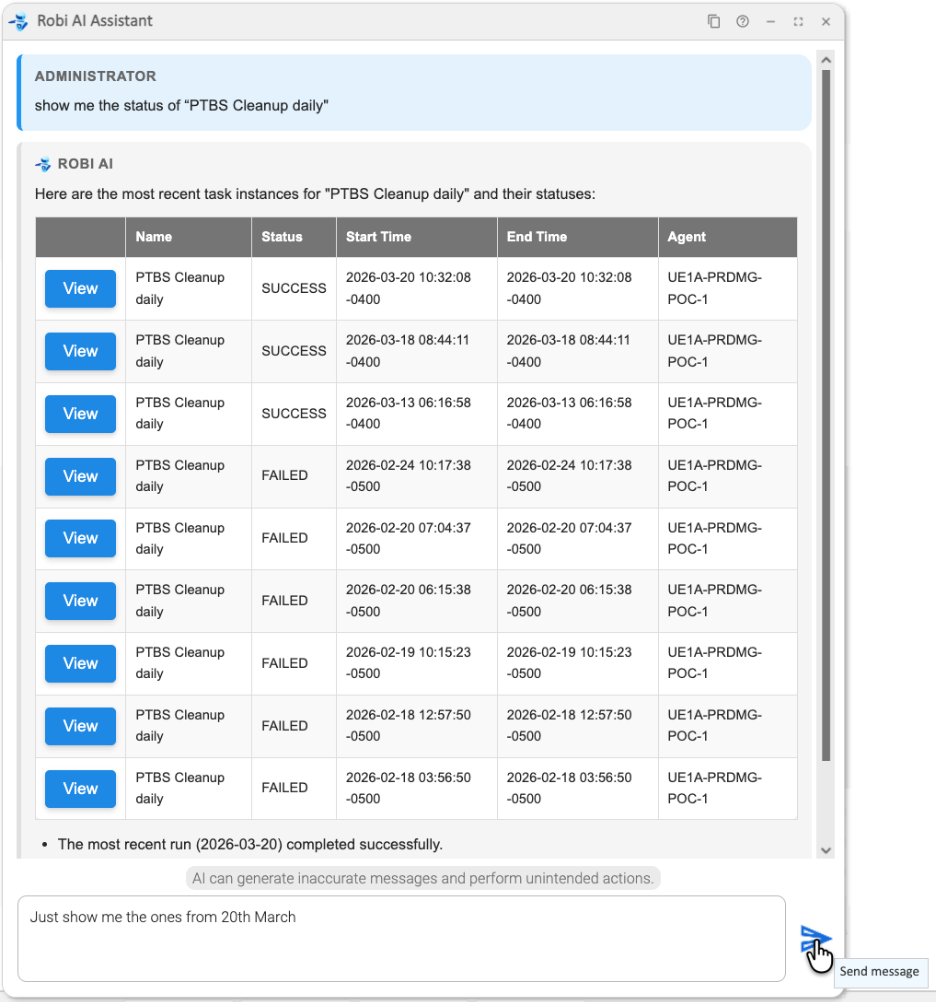Screen dimensions: 936x1002
Task: View the 2026-02-20 07:04:37 FAILED run
Action: [80, 538]
